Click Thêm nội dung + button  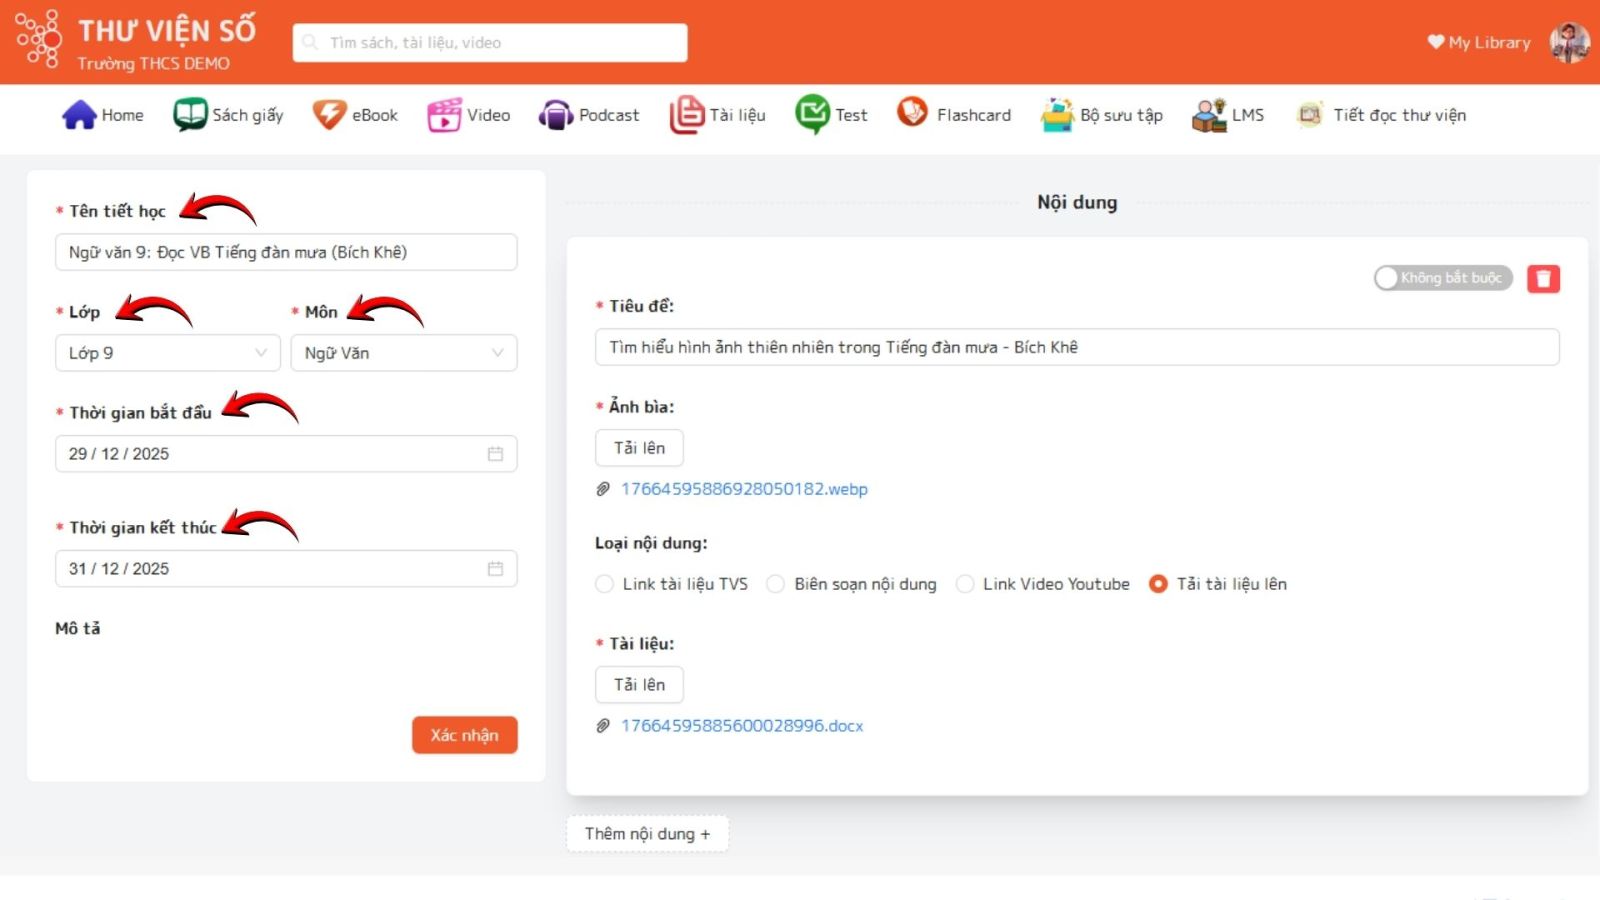(647, 834)
